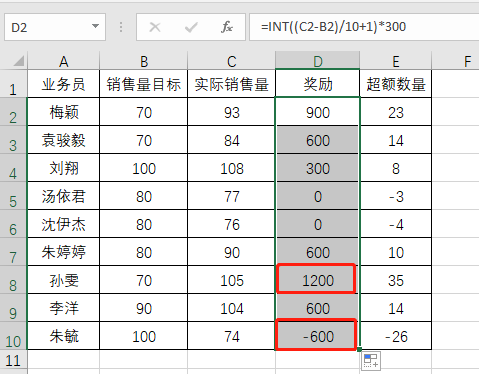Image resolution: width=479 pixels, height=374 pixels.
Task: Select row 2 header
Action: [13, 112]
